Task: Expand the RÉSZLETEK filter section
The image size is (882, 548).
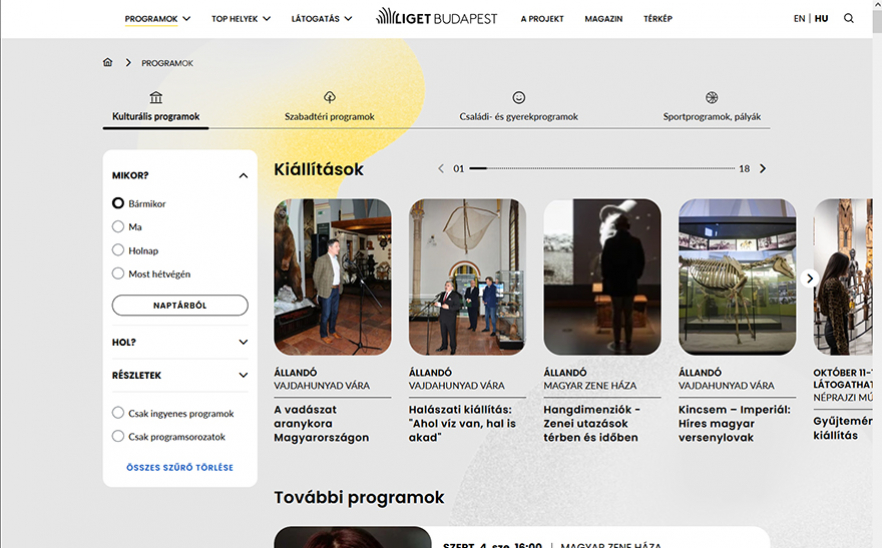Action: (x=243, y=375)
